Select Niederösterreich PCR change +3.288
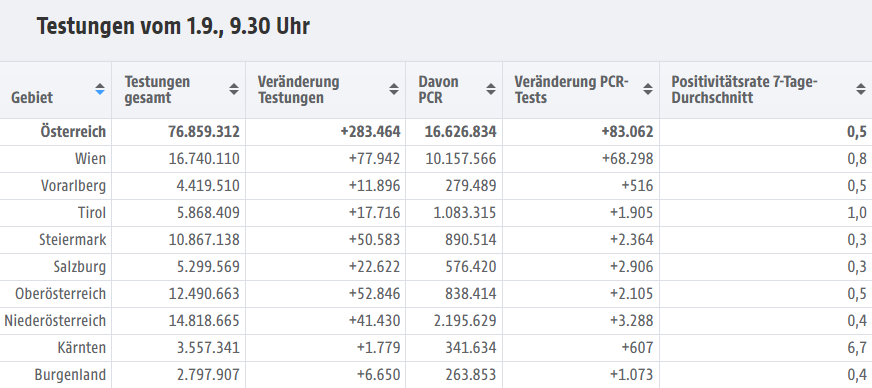The width and height of the screenshot is (872, 388). [631, 321]
